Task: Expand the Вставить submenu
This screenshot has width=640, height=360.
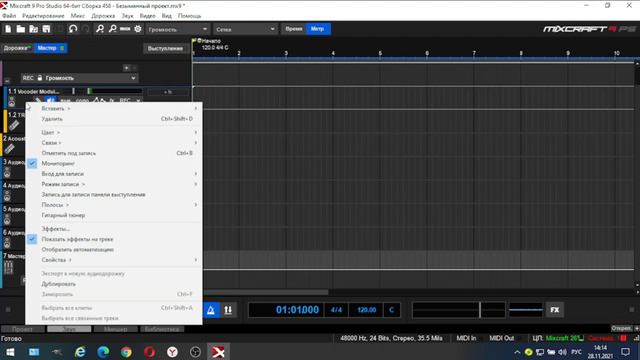Action: pyautogui.click(x=114, y=109)
